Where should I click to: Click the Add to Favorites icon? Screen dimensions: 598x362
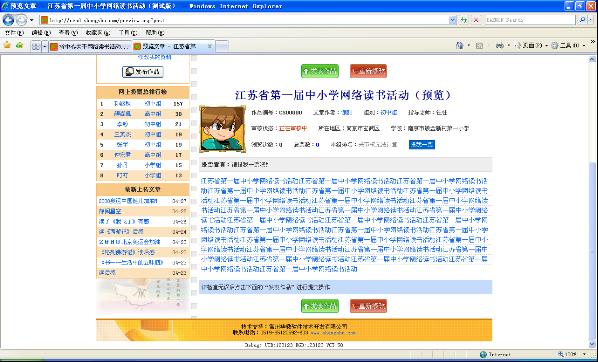coord(19,45)
